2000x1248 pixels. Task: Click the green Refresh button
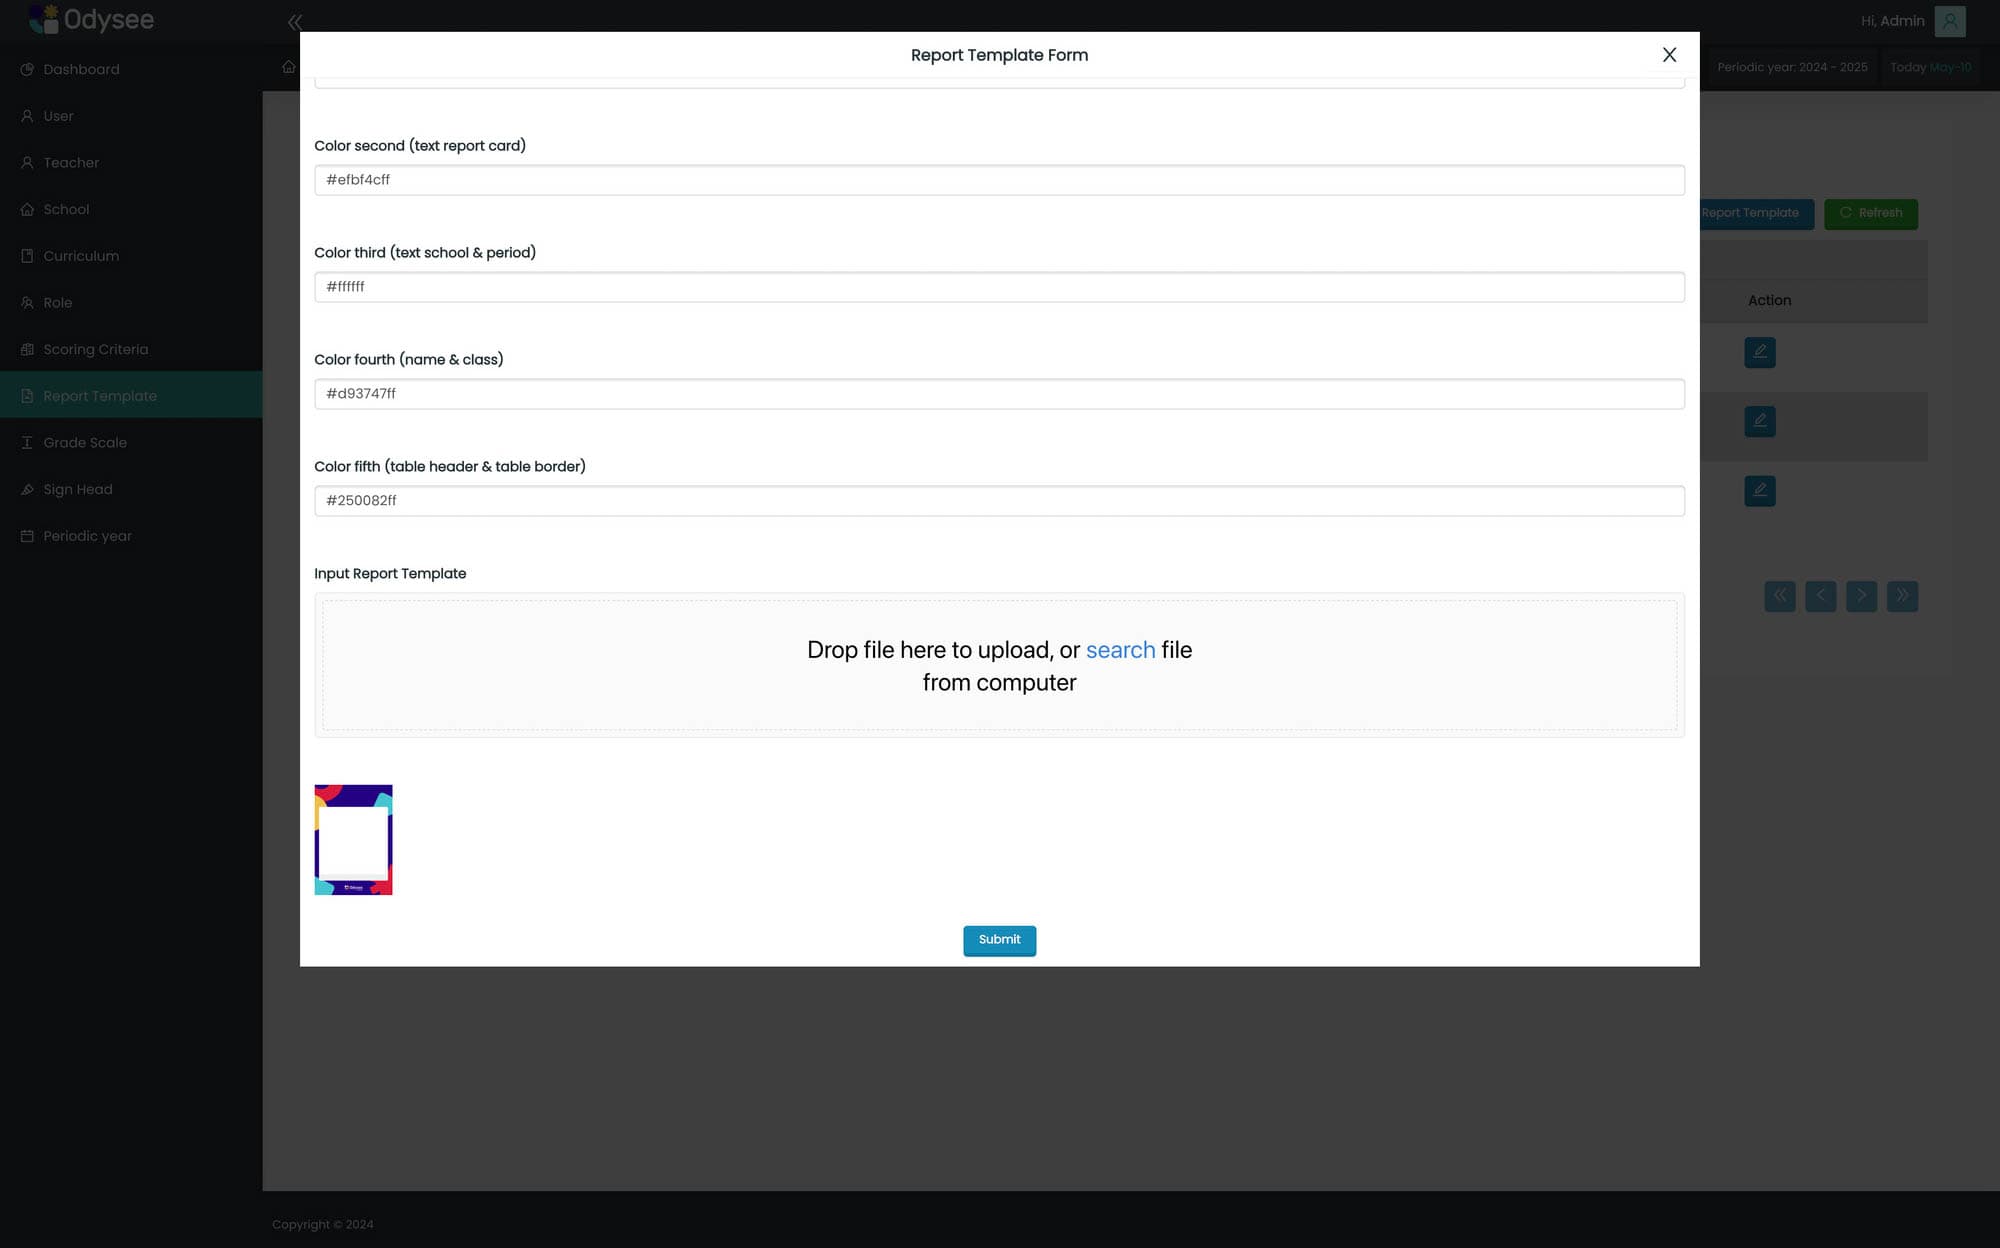(1871, 213)
